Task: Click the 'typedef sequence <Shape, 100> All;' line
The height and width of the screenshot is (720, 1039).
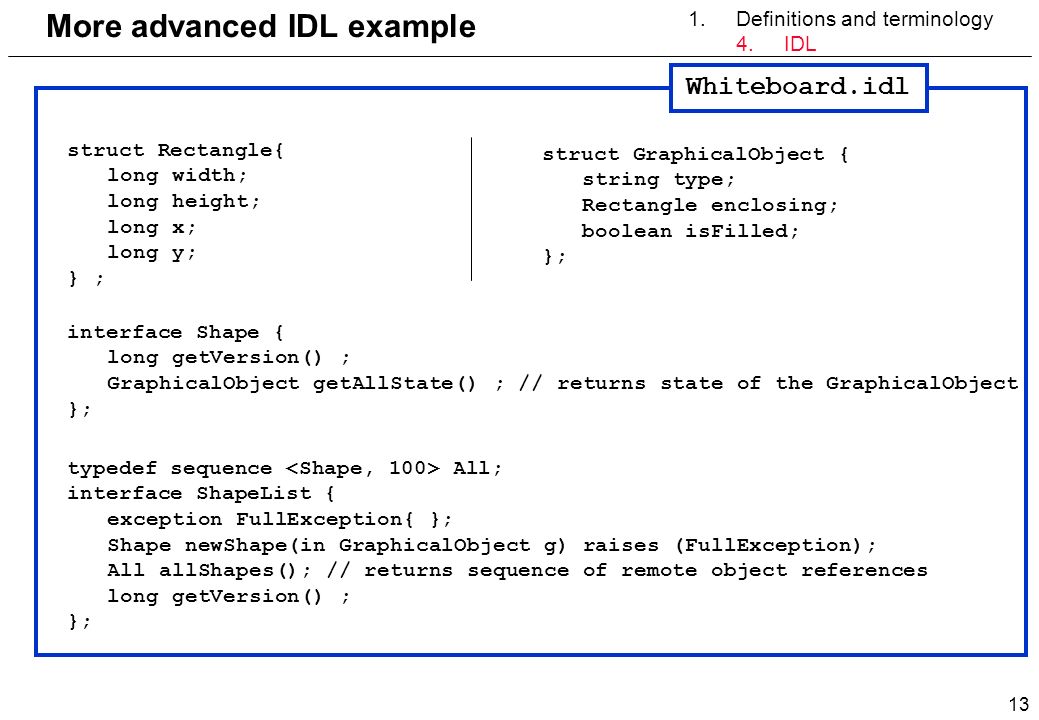Action: tap(285, 468)
